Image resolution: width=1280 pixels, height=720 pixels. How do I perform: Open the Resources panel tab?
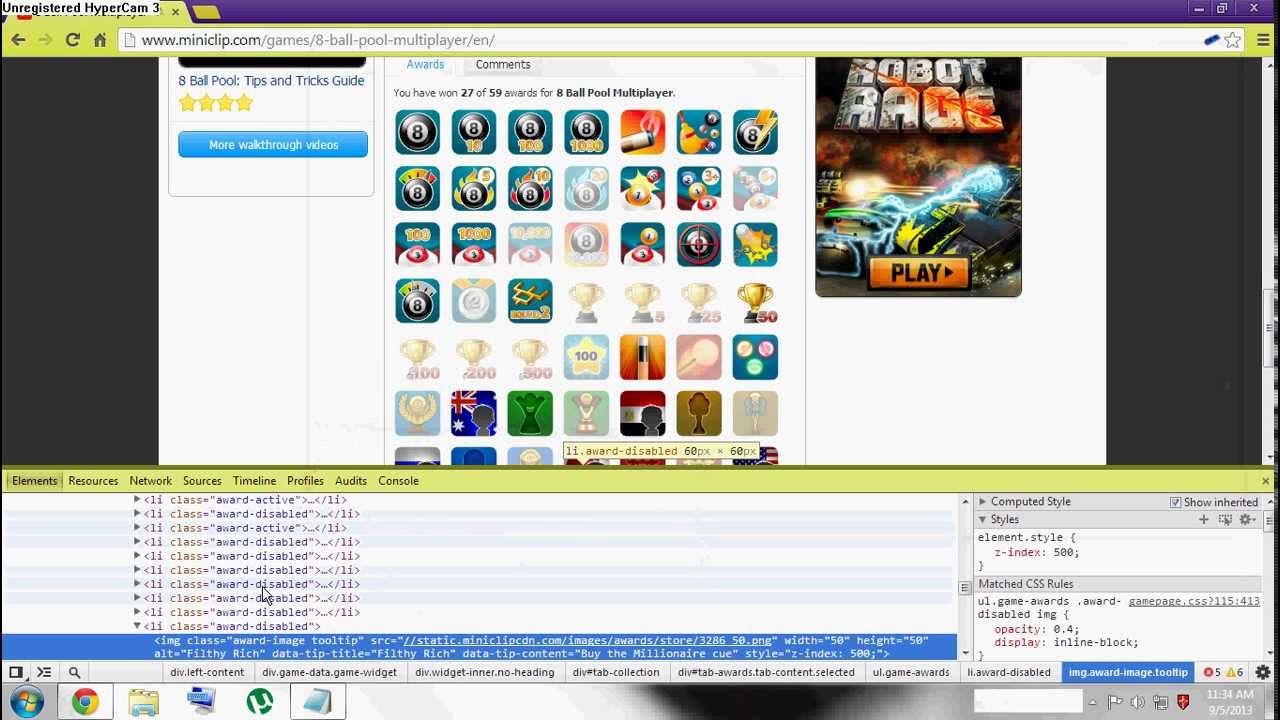click(93, 481)
